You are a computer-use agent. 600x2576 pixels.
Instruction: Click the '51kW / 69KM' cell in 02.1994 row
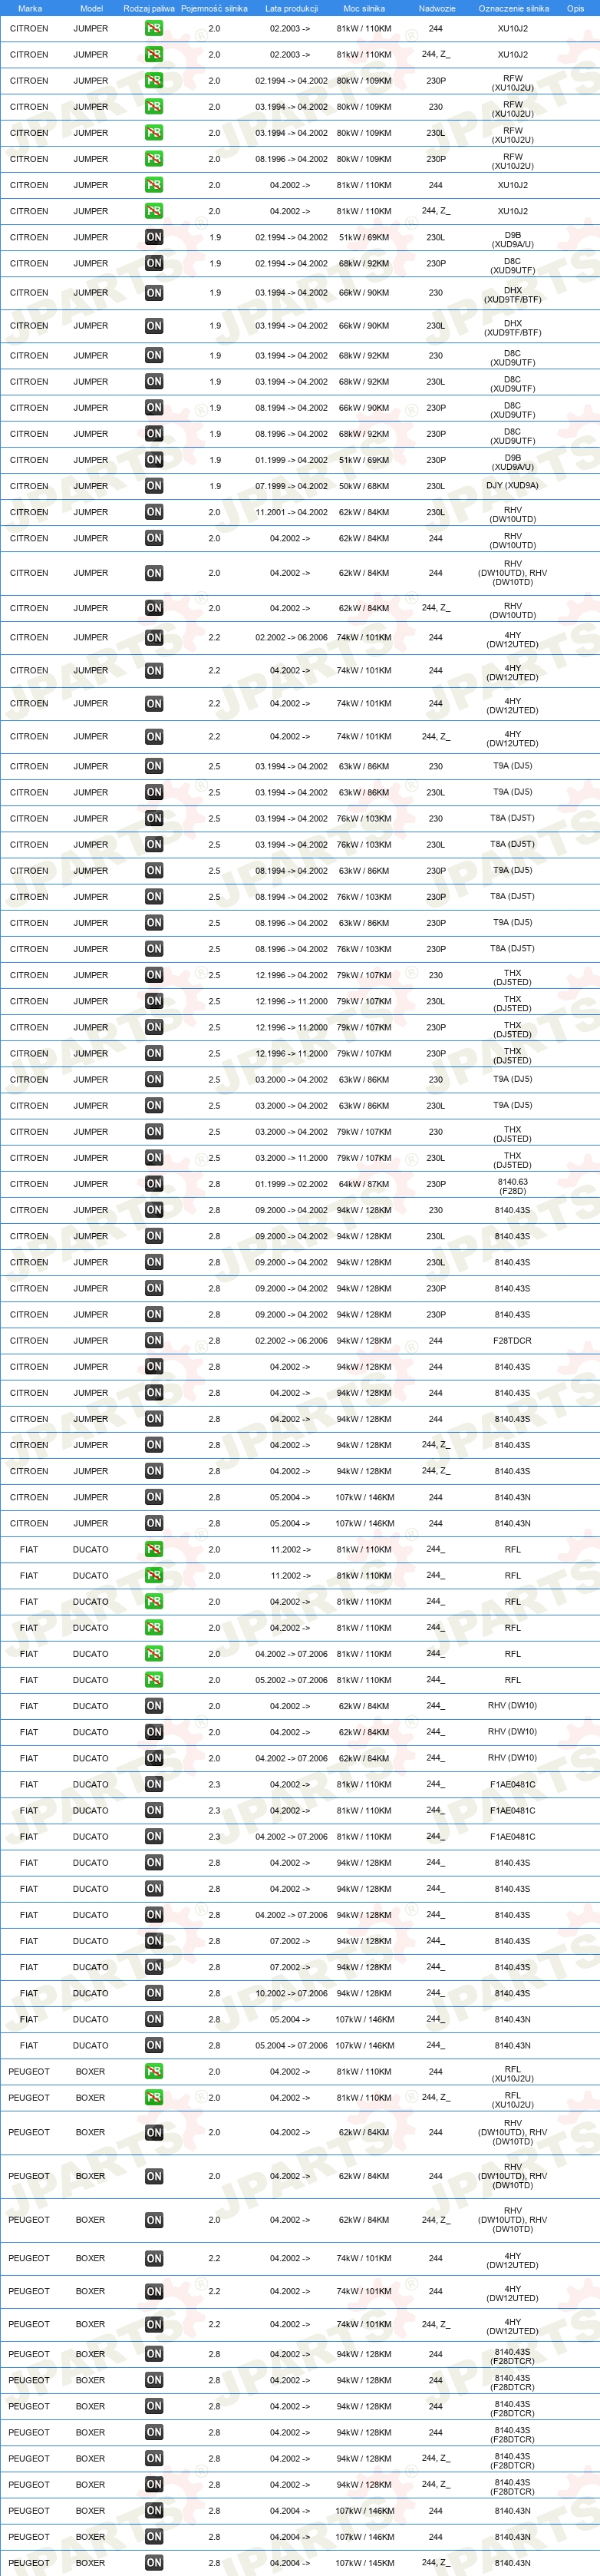pyautogui.click(x=364, y=238)
